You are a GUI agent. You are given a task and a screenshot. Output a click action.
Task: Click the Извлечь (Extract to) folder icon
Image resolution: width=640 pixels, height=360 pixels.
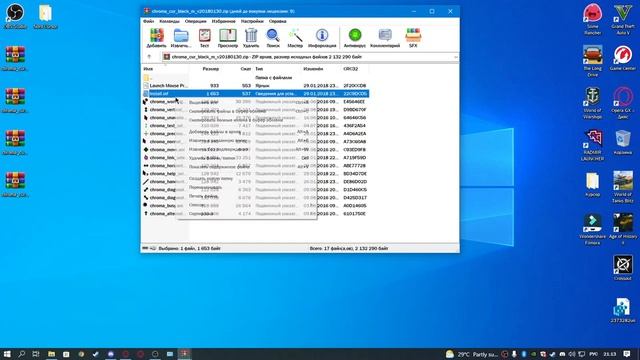coord(181,38)
